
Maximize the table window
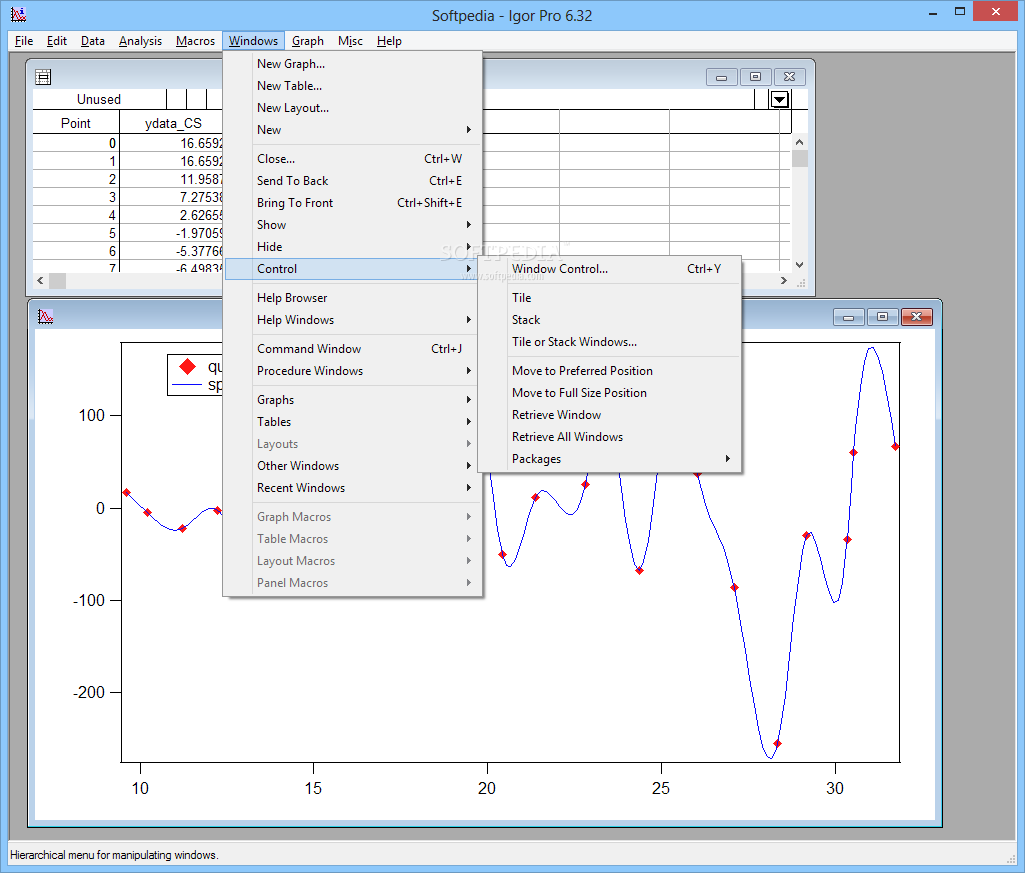pyautogui.click(x=756, y=77)
